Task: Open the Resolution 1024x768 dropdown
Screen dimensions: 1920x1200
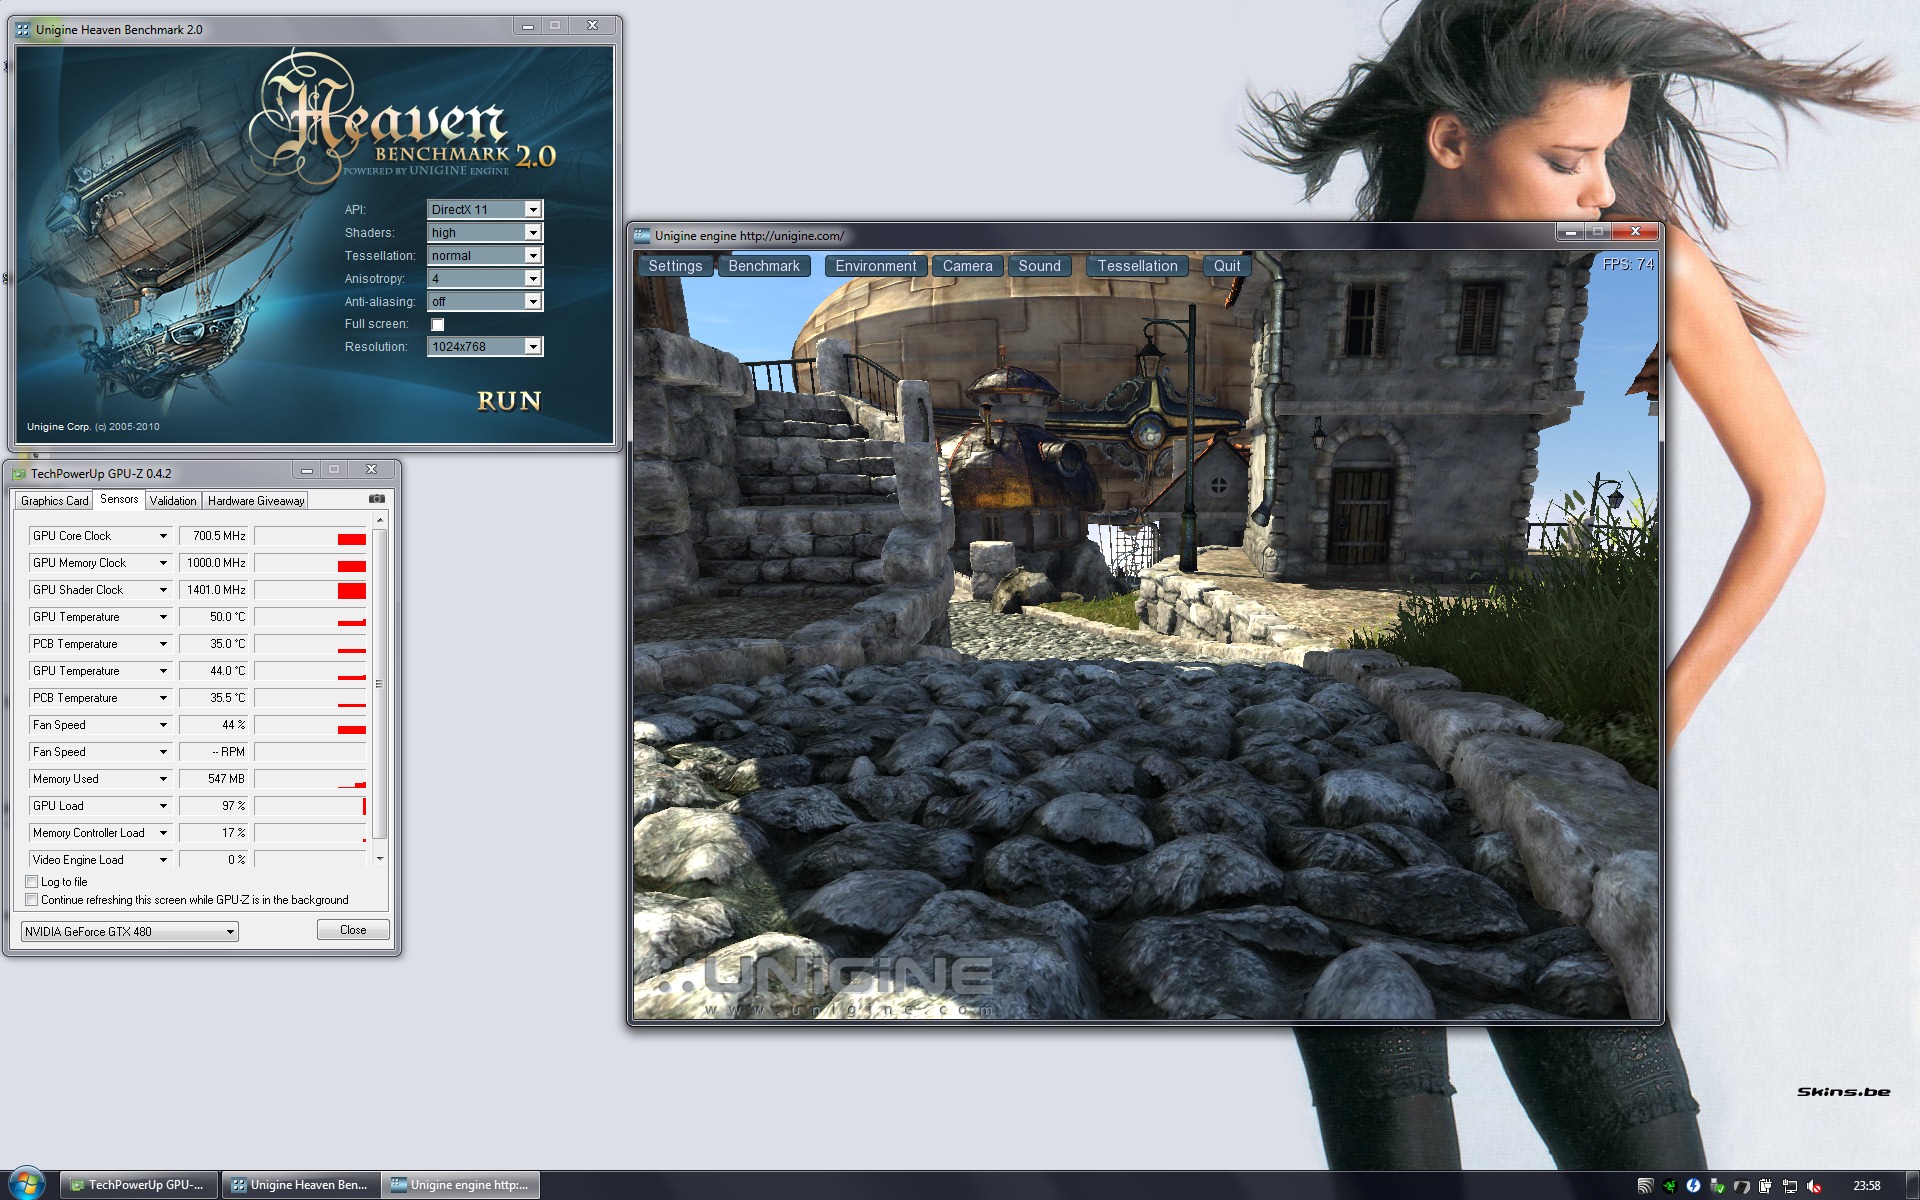Action: point(485,346)
